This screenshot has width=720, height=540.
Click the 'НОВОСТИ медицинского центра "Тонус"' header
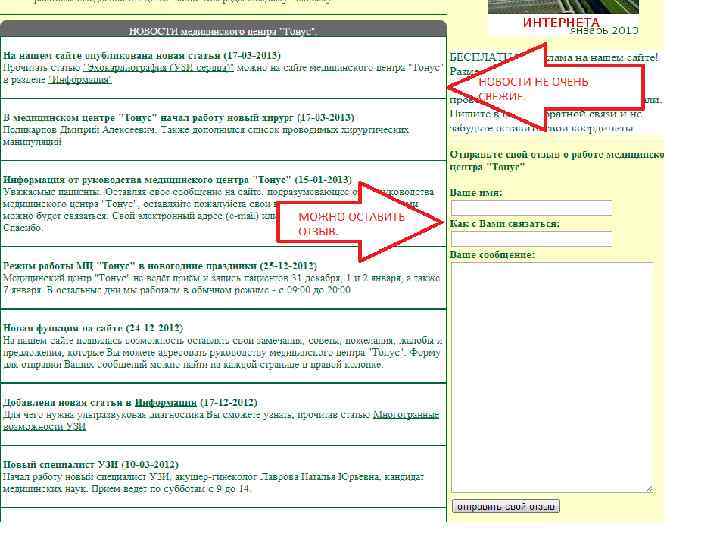coord(223,31)
